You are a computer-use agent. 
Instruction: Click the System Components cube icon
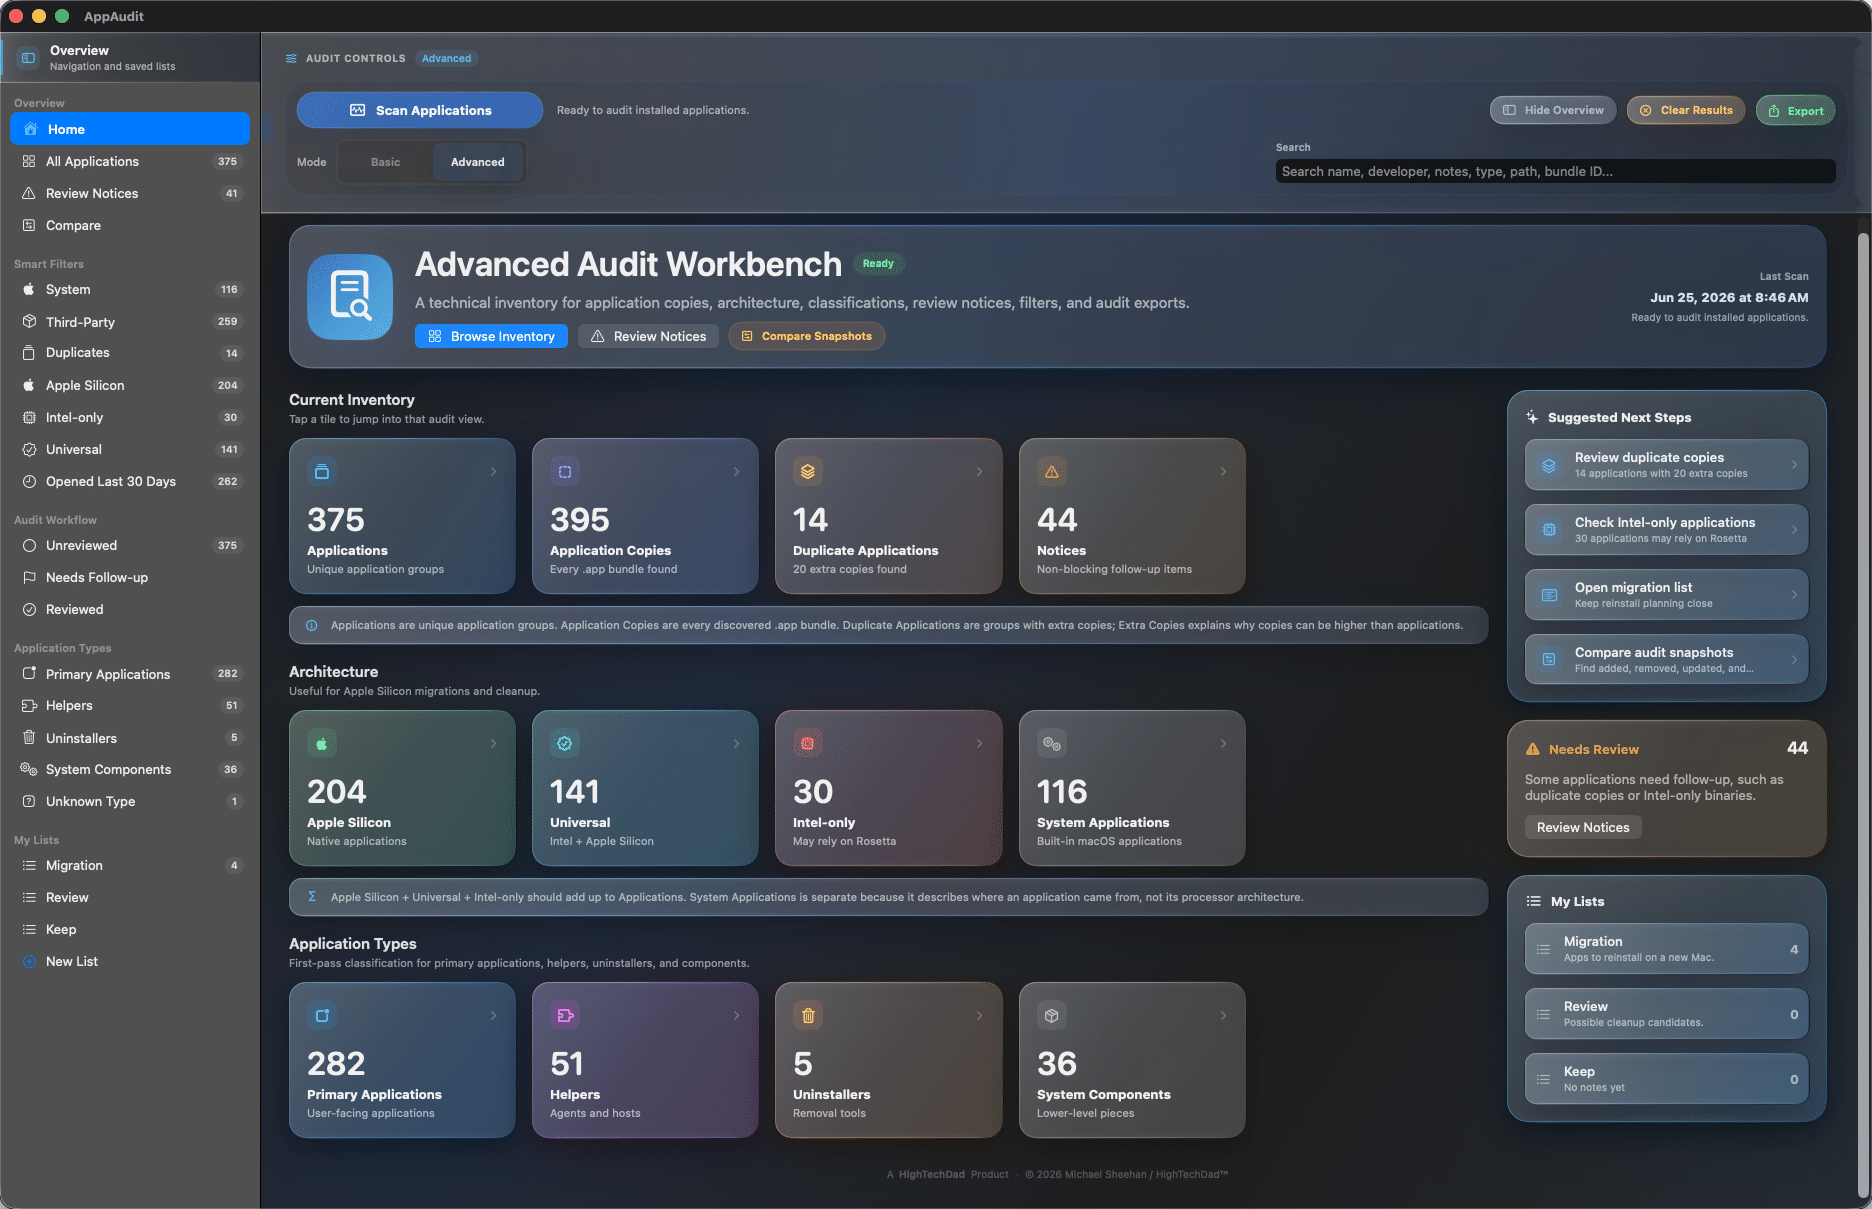coord(1052,1016)
